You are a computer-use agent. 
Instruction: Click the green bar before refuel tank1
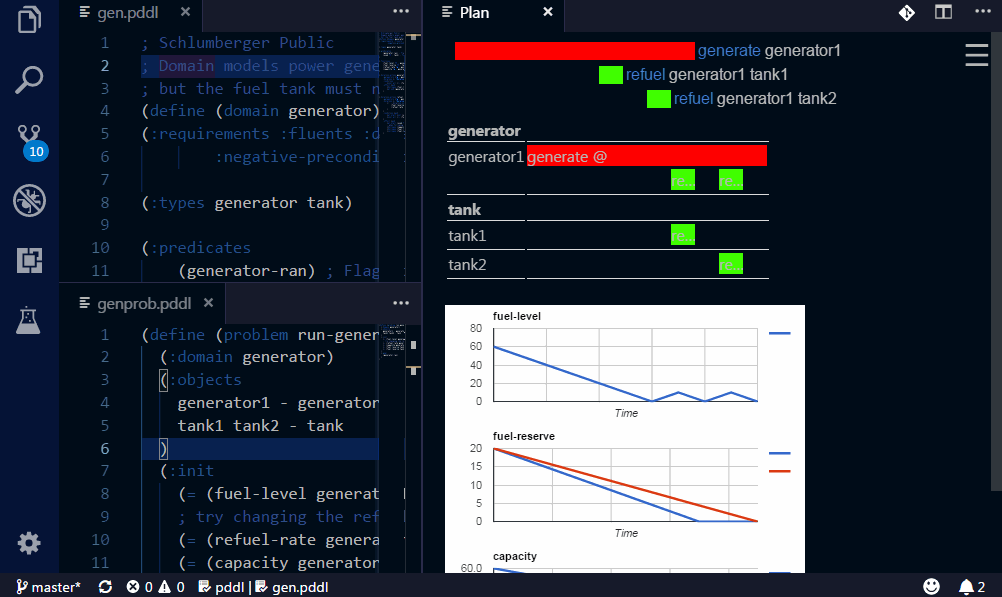point(611,75)
